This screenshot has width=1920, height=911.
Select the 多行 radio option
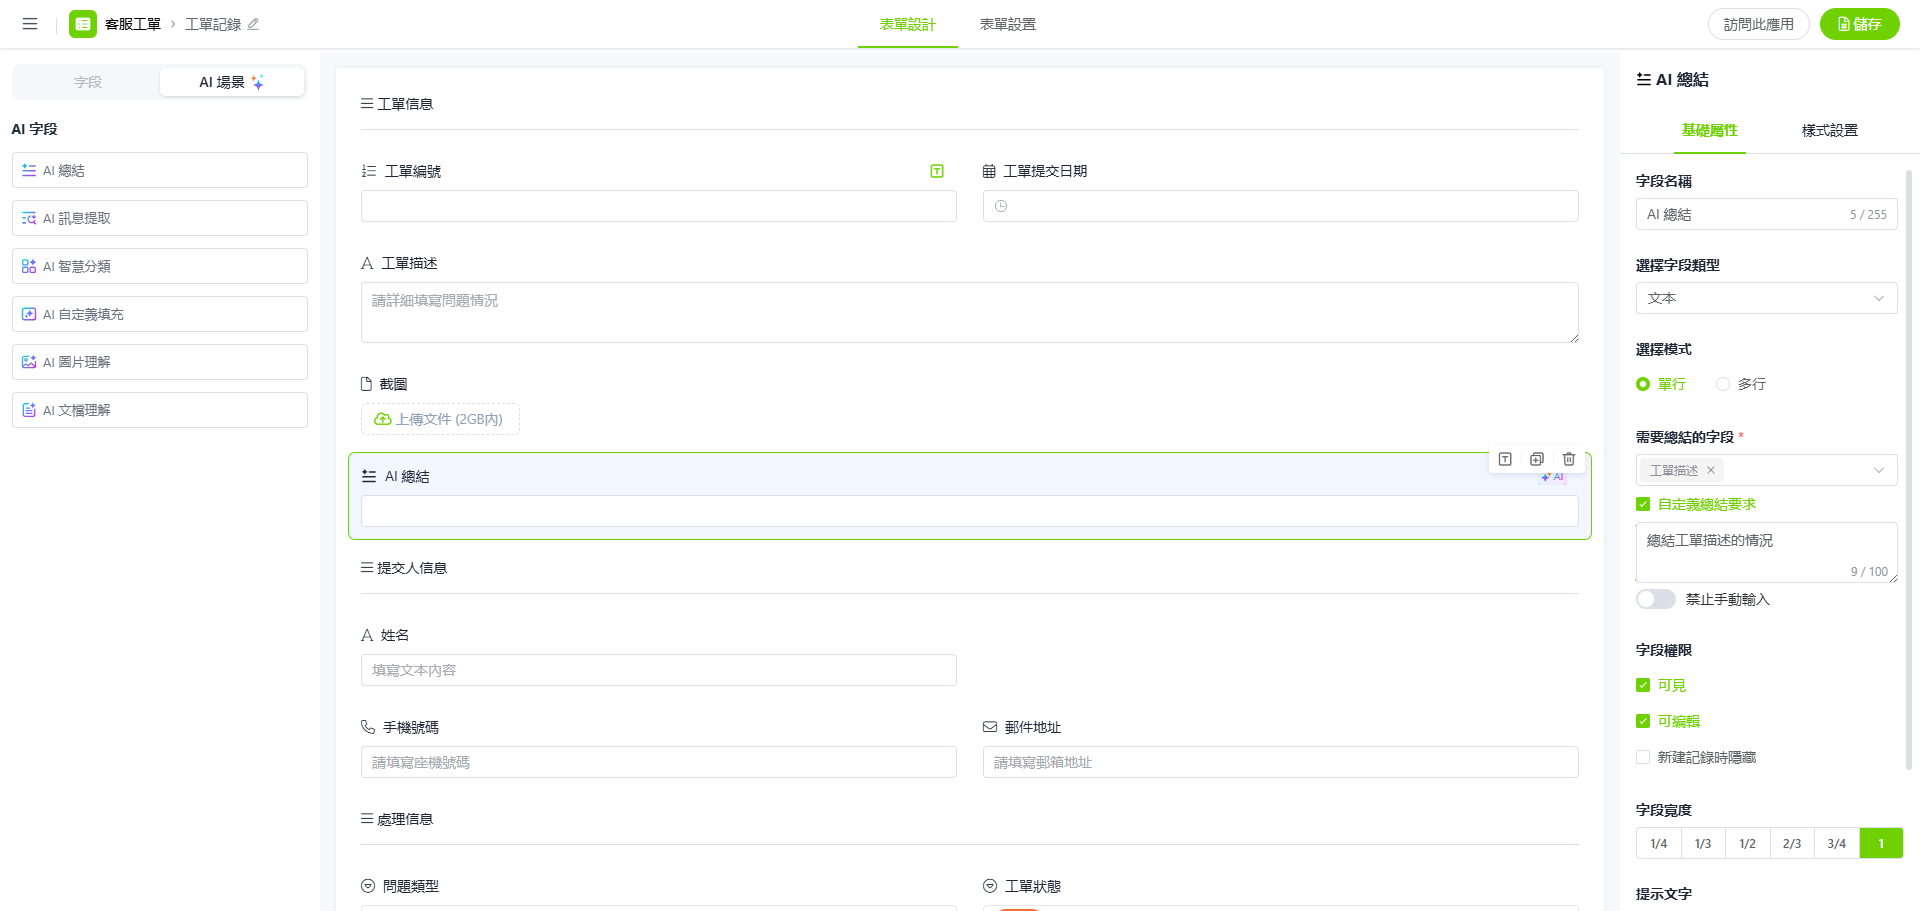coord(1723,384)
